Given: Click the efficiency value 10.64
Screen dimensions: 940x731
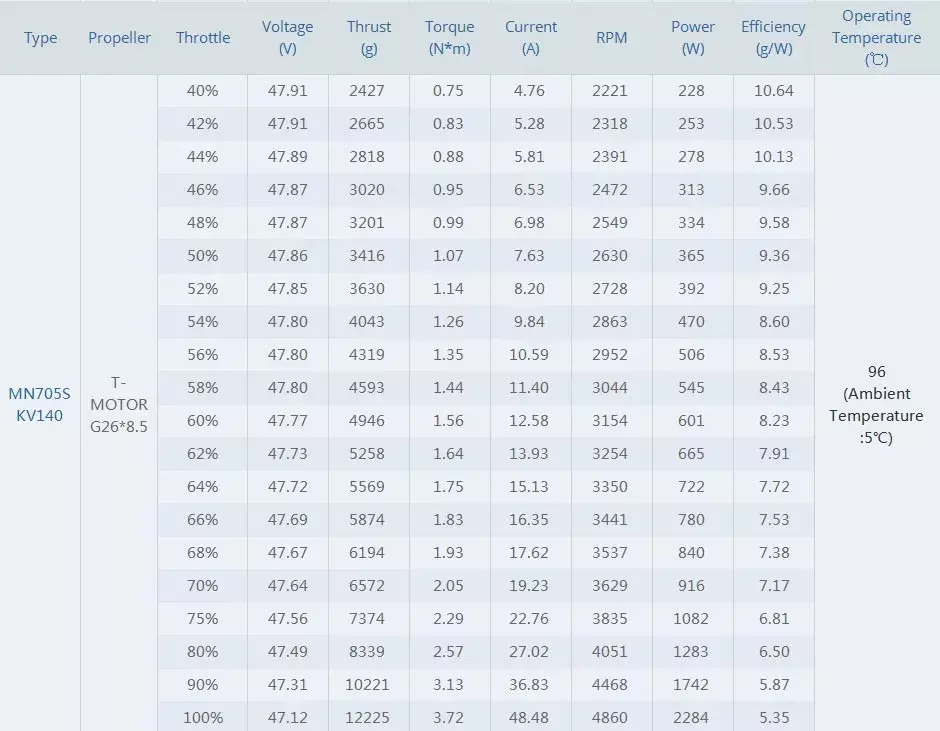Looking at the screenshot, I should [773, 91].
